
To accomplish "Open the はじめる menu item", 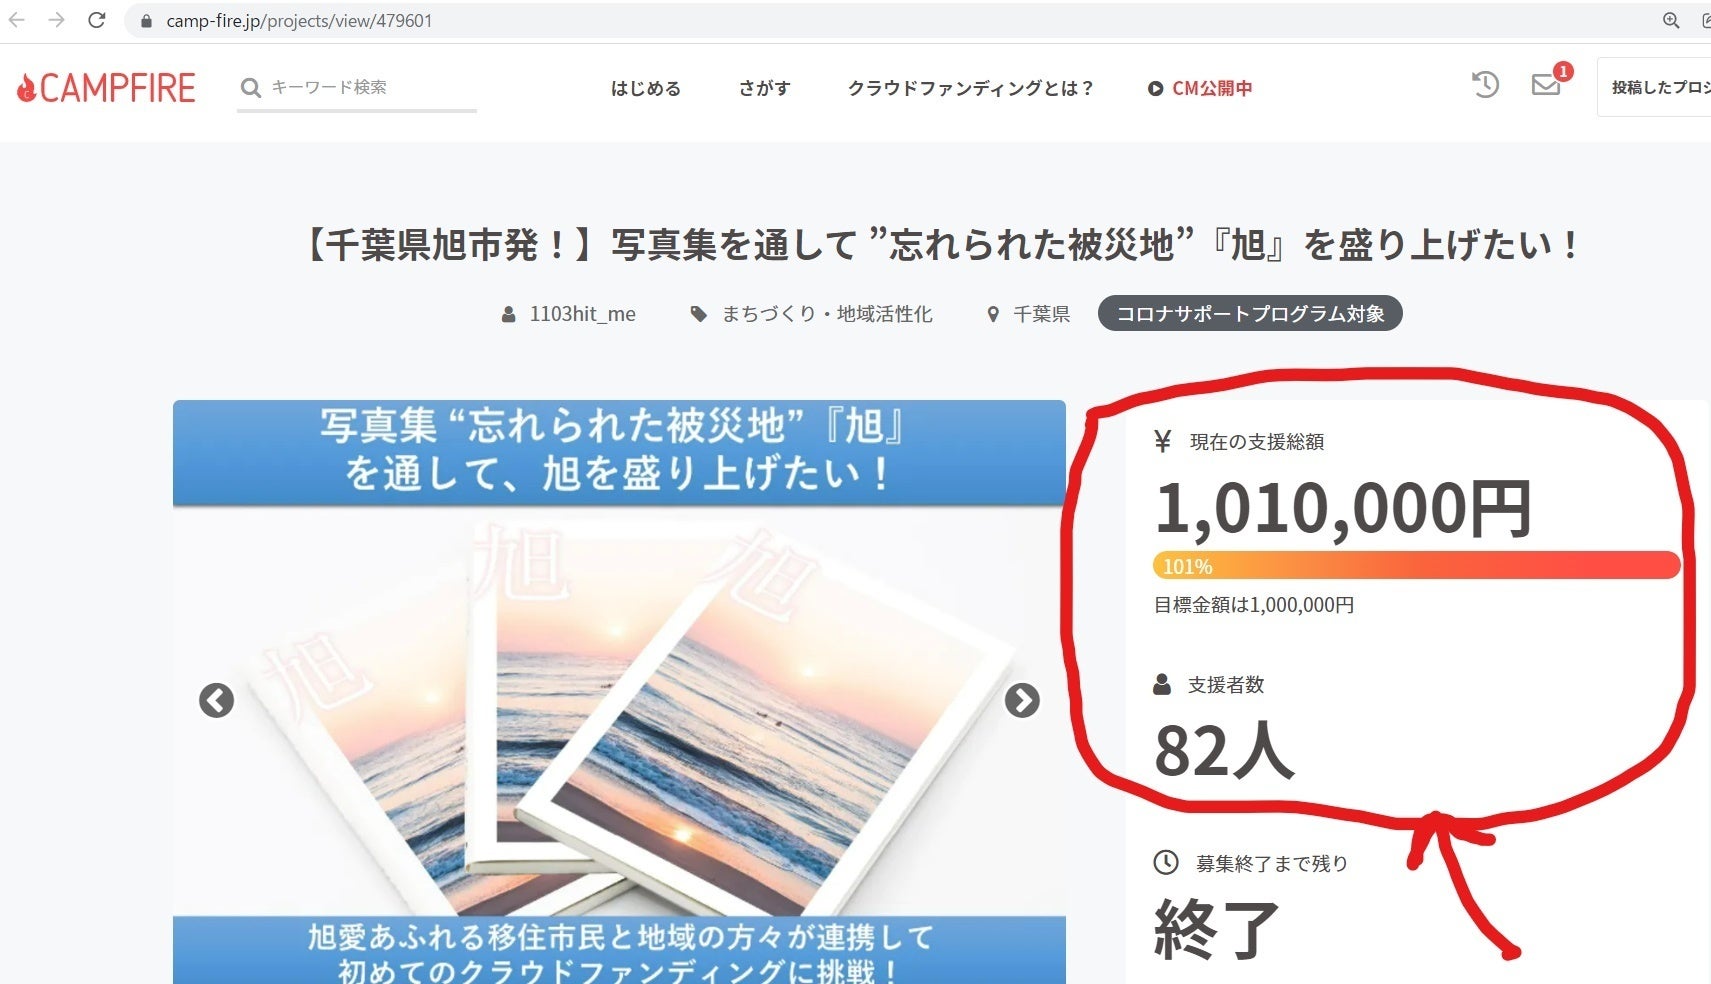I will [646, 88].
